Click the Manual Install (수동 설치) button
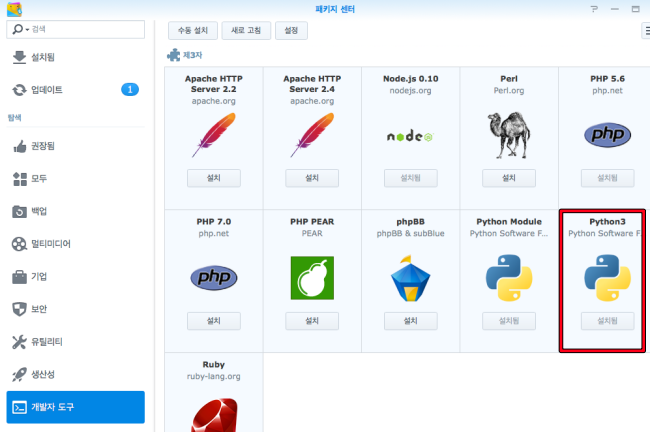The image size is (650, 432). [193, 31]
